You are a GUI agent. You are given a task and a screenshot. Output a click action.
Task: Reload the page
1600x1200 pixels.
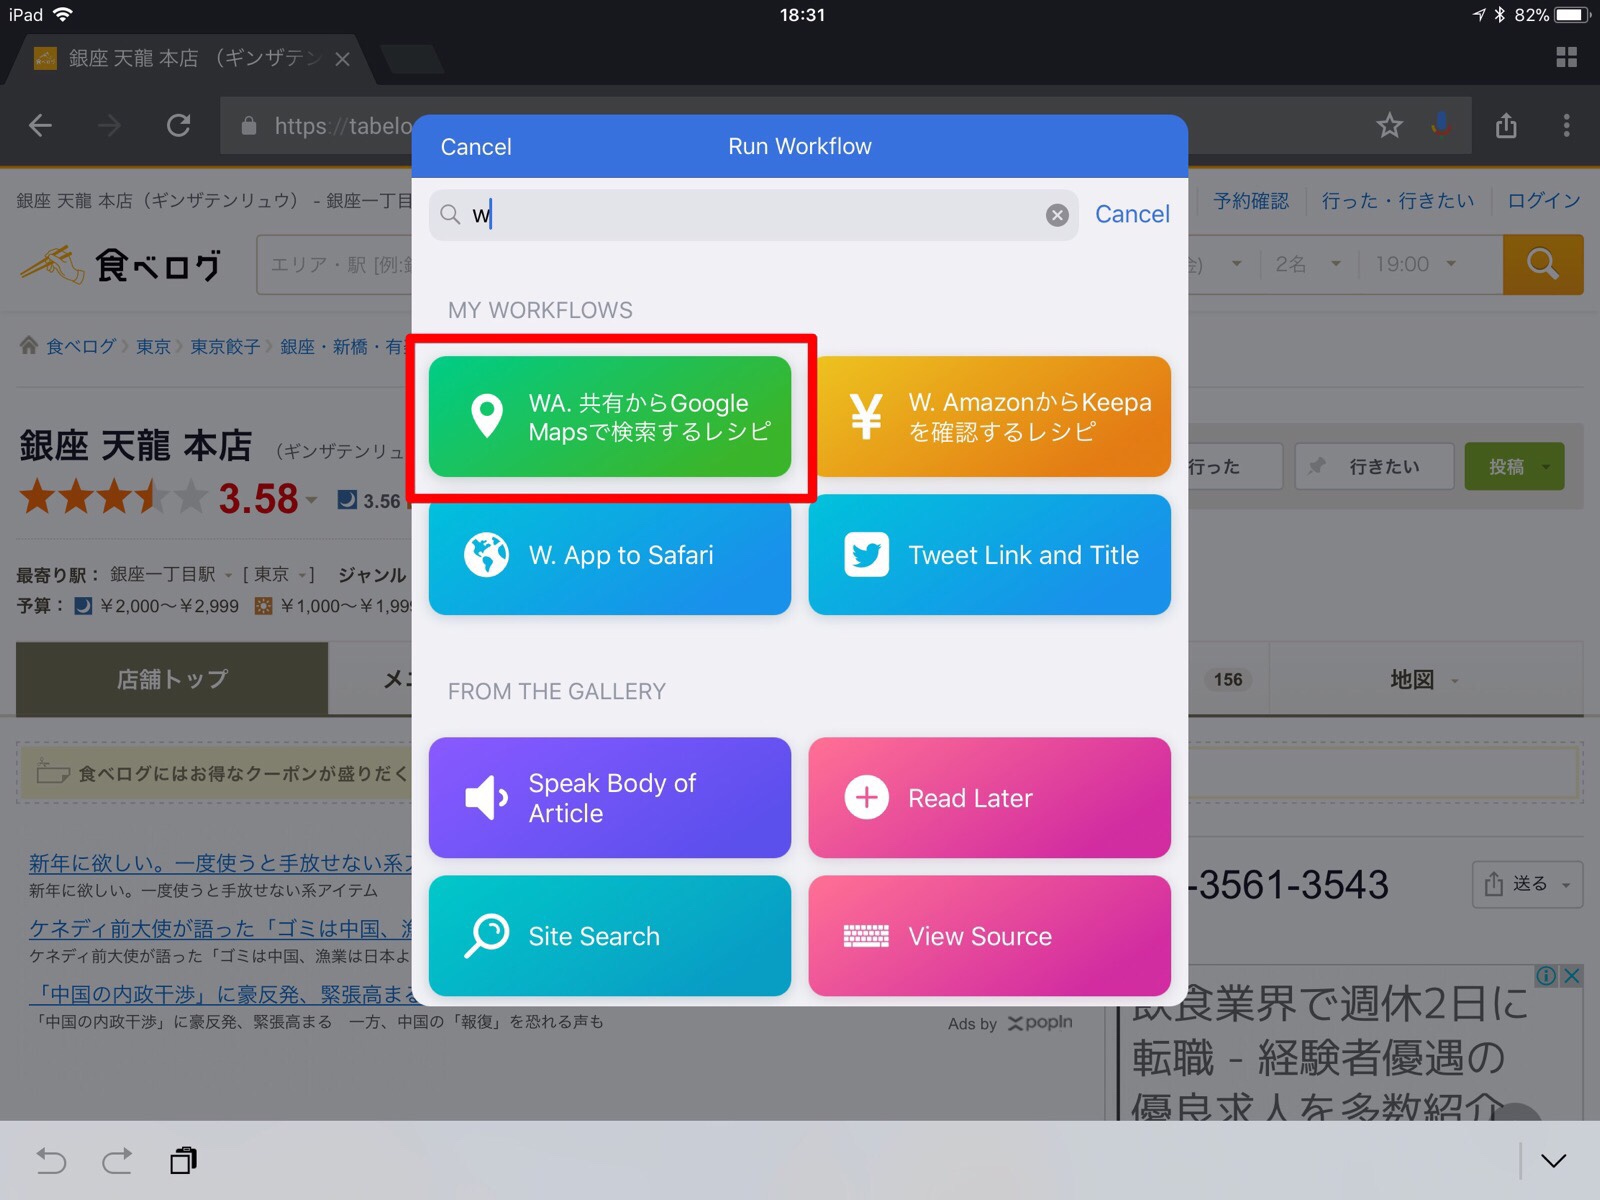[x=179, y=125]
